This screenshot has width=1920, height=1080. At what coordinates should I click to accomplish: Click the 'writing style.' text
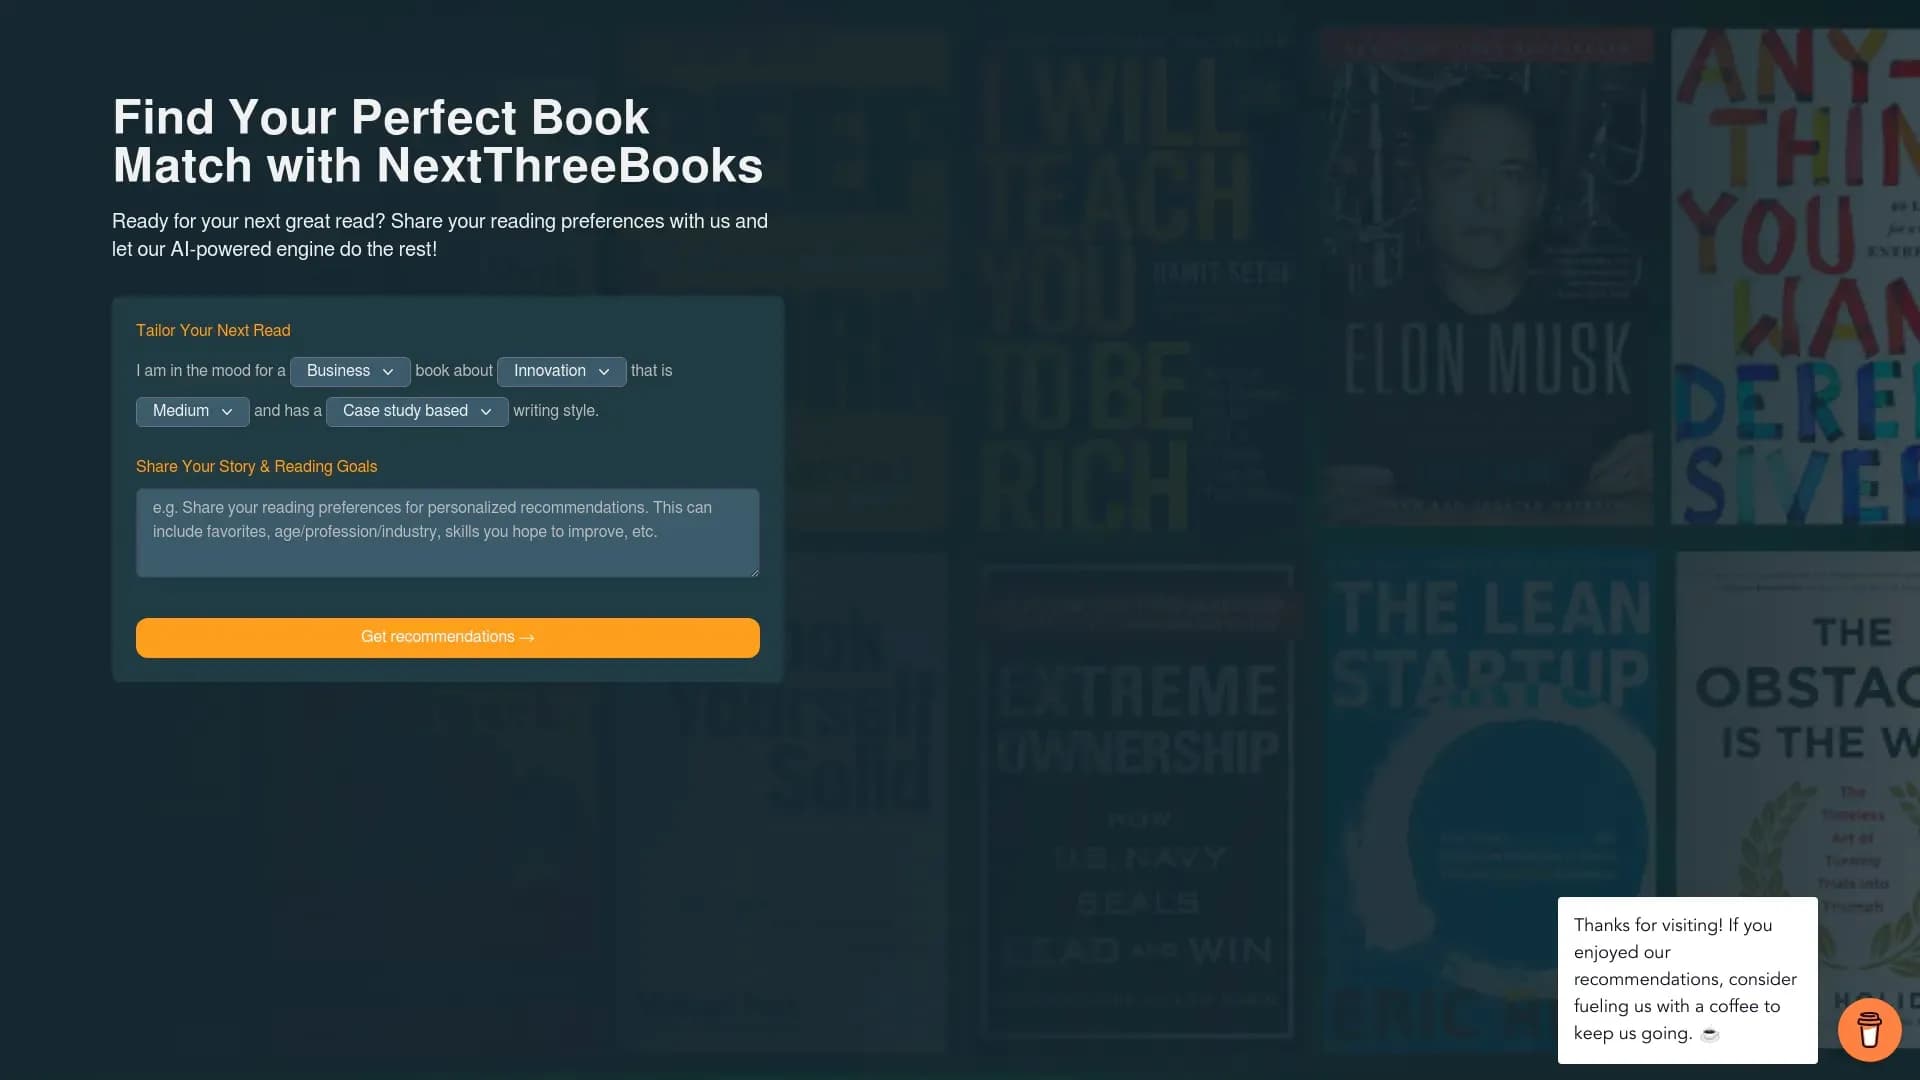click(556, 411)
